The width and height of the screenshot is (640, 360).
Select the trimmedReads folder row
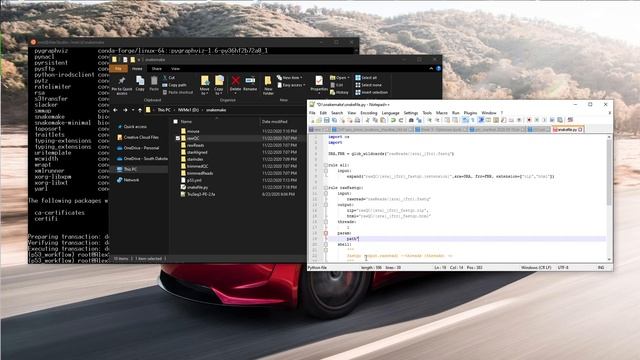point(238,173)
